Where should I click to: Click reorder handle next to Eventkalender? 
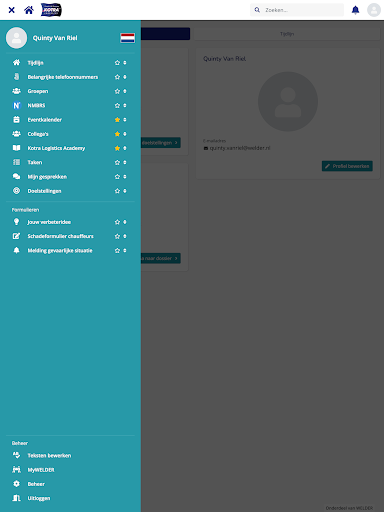125,120
